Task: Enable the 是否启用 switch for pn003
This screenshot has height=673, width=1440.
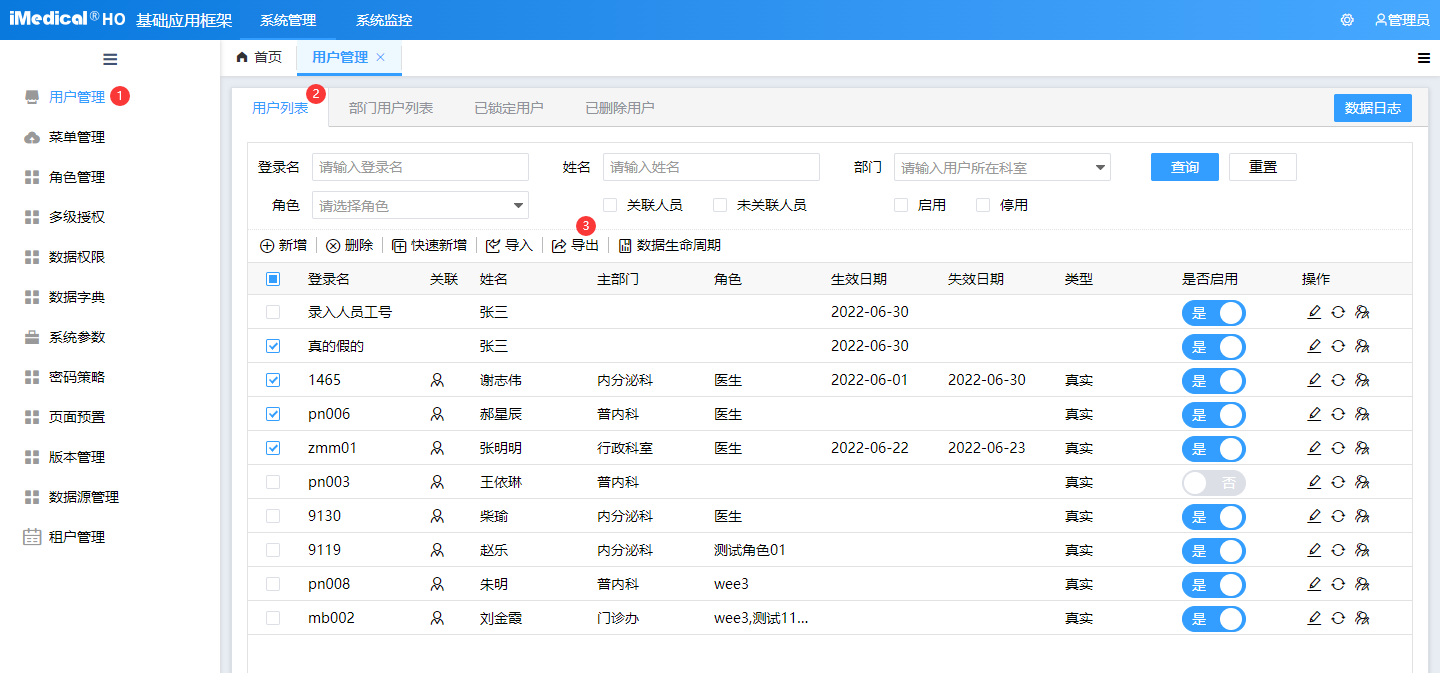Action: 1213,482
